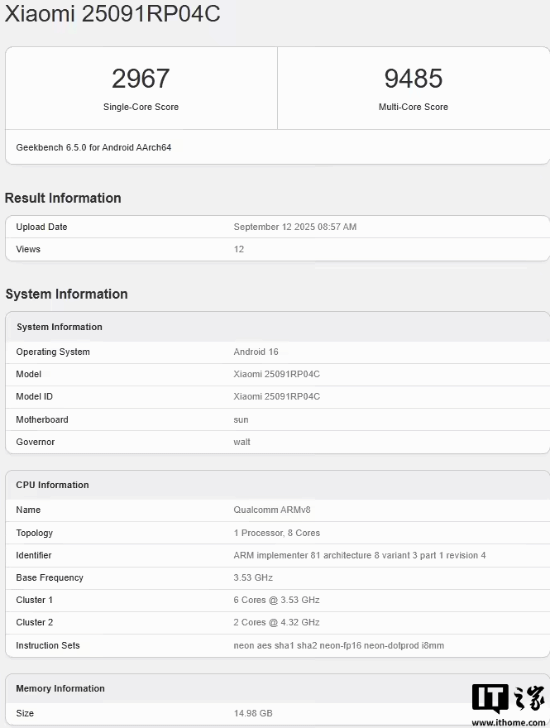This screenshot has width=550, height=728.
Task: Click the Model ID row value
Action: coord(277,396)
